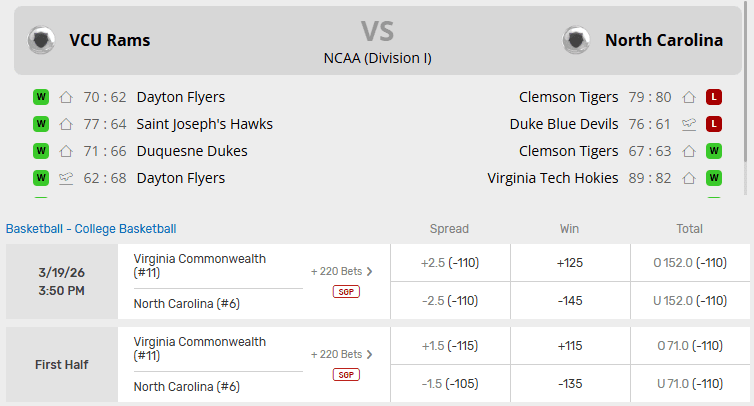Screen dimensions: 754x406
Task: Click the loss badge next to Duke Blue Devils
Action: 714,124
